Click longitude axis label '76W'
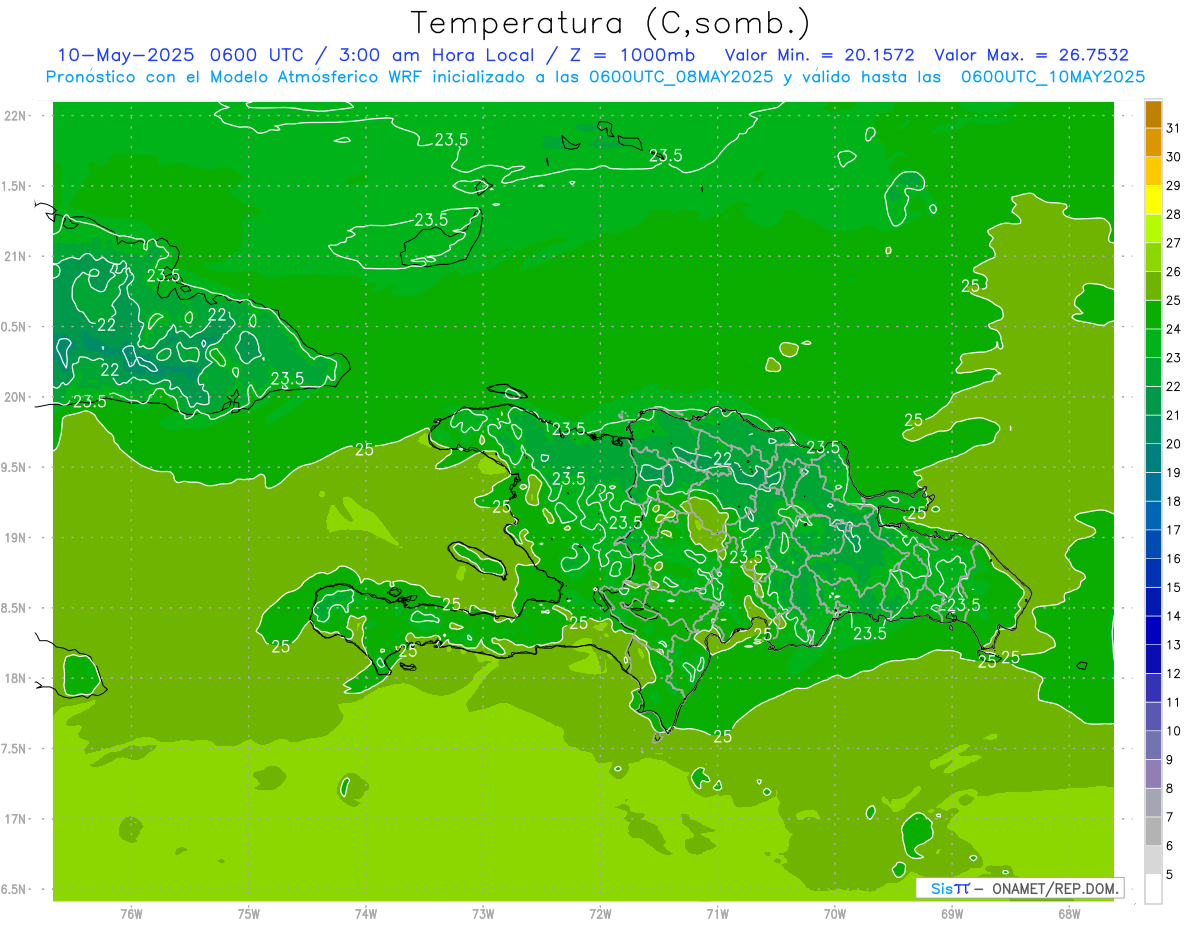The width and height of the screenshot is (1200, 927). click(x=131, y=914)
